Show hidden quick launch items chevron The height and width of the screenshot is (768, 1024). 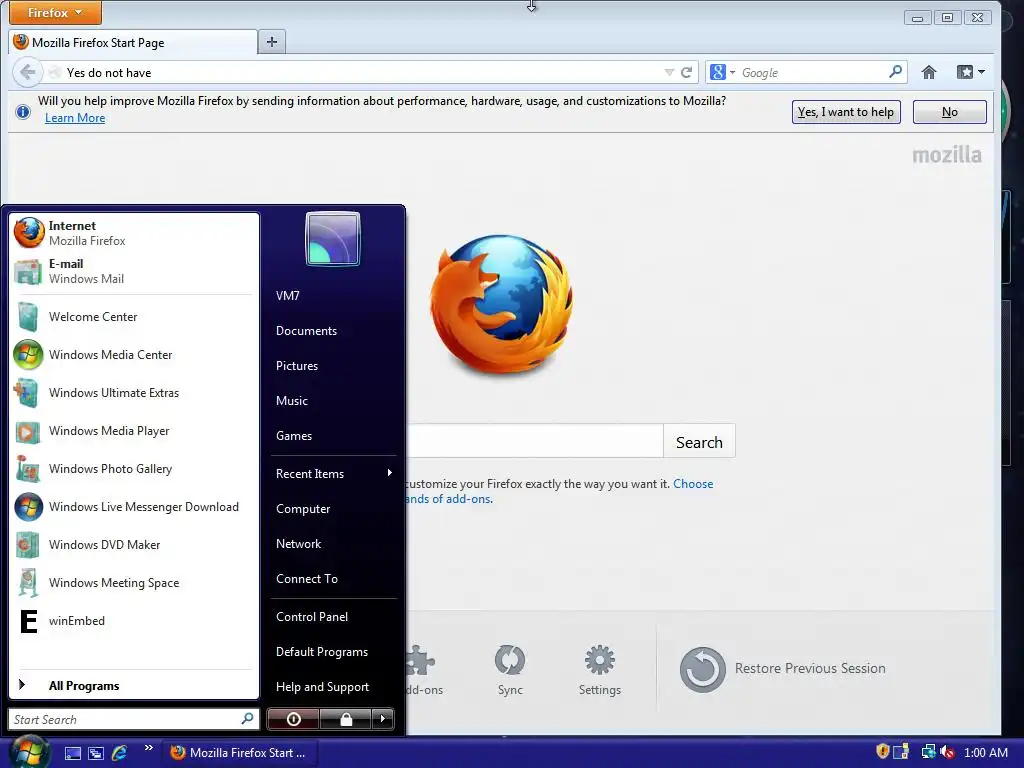pyautogui.click(x=149, y=748)
